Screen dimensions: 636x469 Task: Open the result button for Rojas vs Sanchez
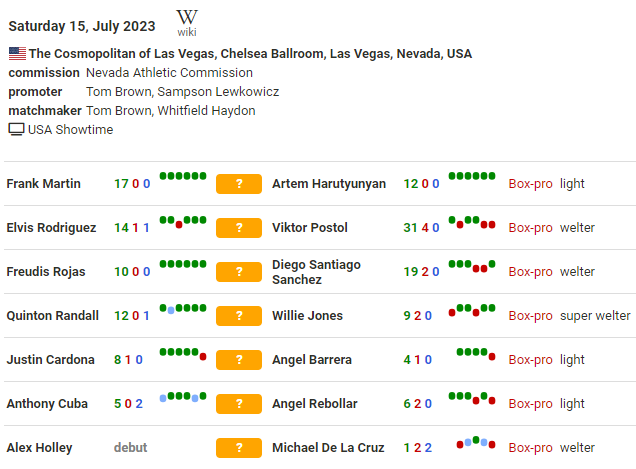point(239,272)
